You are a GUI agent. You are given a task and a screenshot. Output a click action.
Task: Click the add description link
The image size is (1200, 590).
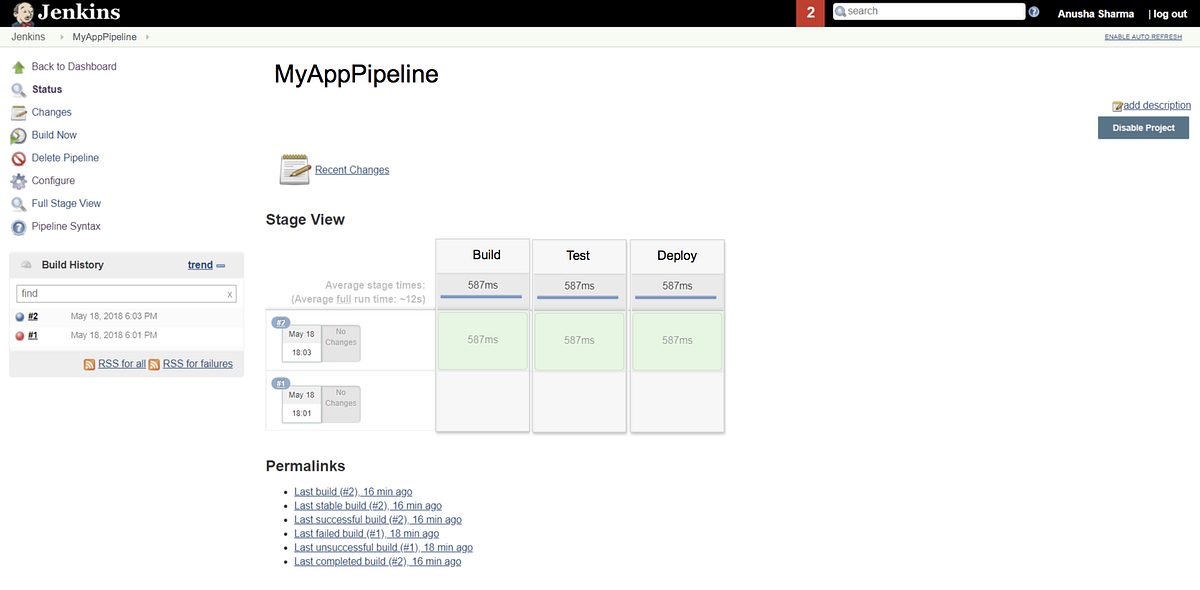(1157, 105)
